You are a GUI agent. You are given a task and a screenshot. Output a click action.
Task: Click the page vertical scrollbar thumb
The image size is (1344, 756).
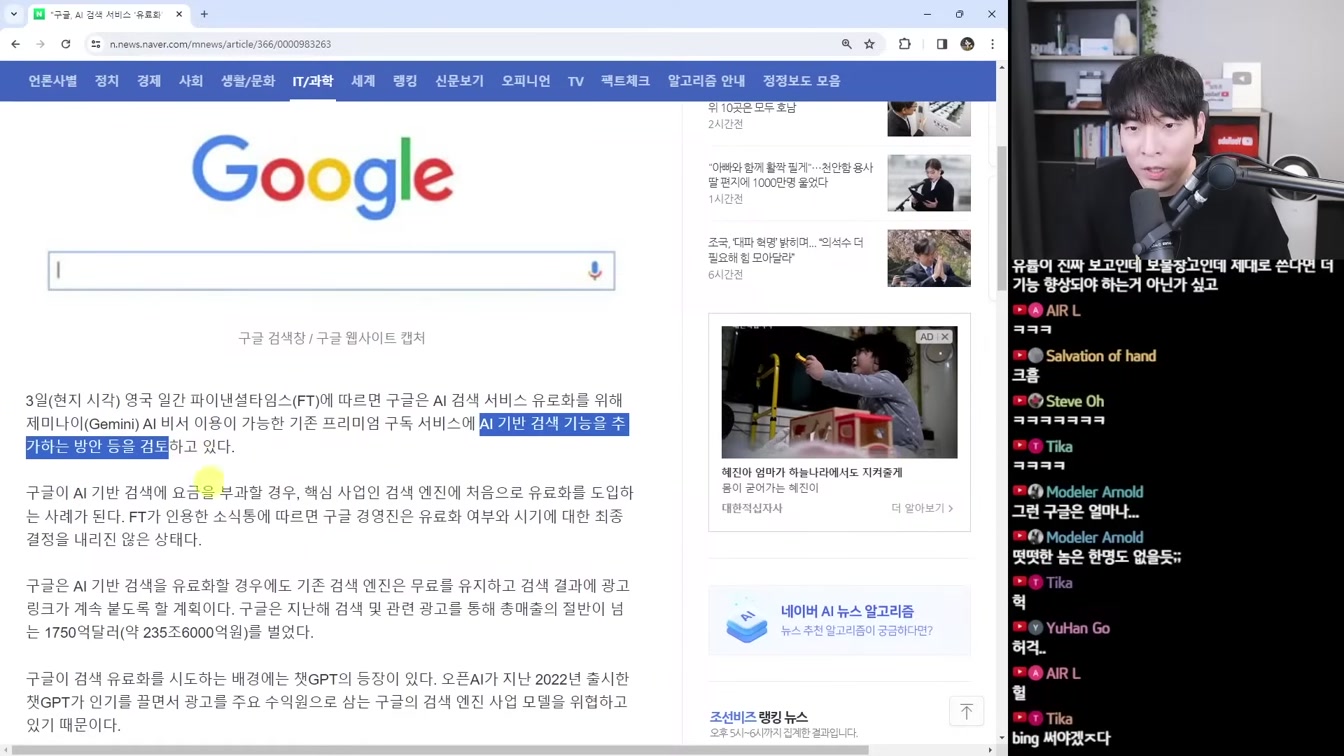coord(1002,220)
